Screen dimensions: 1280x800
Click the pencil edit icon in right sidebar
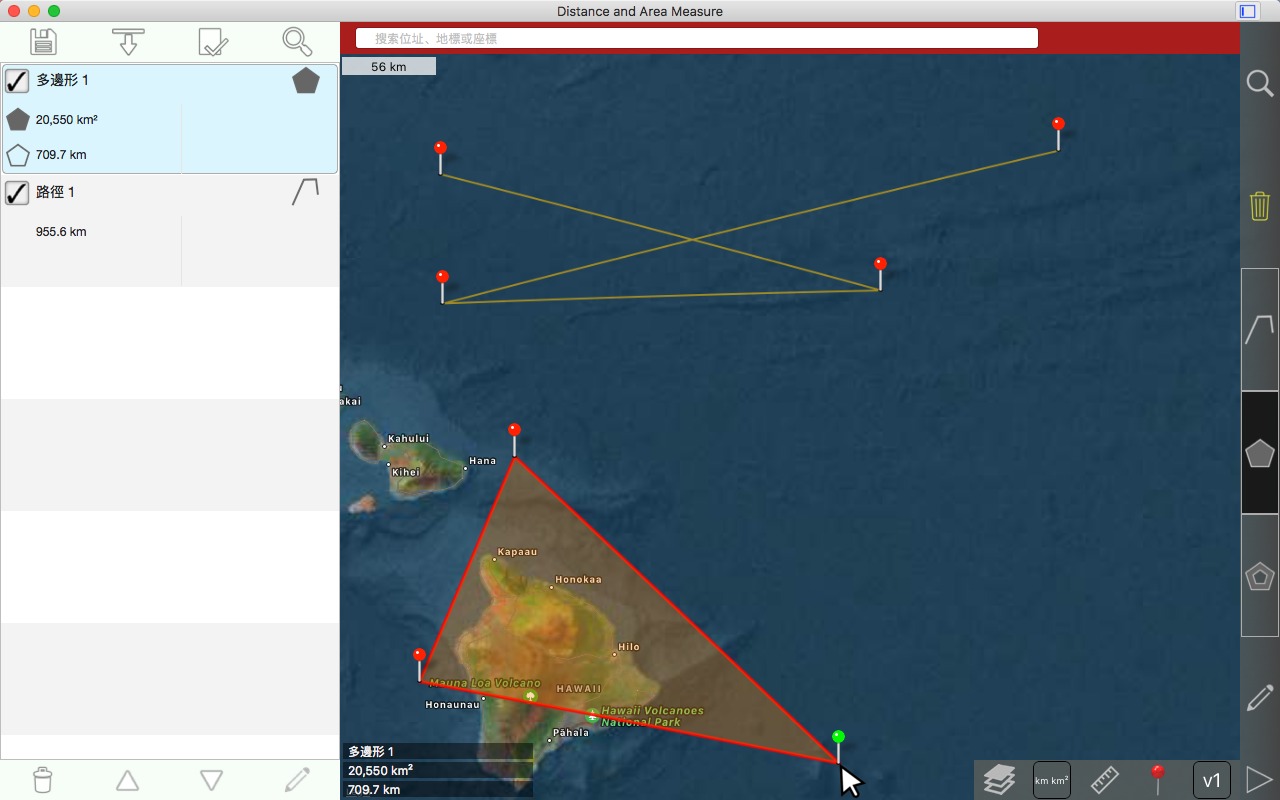pos(1260,698)
